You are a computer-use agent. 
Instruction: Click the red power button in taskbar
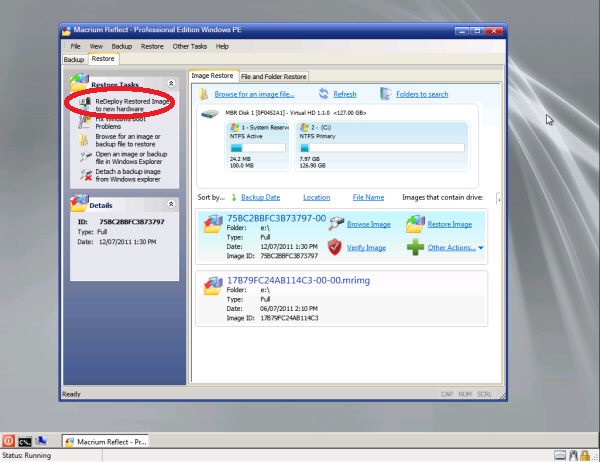pyautogui.click(x=8, y=441)
